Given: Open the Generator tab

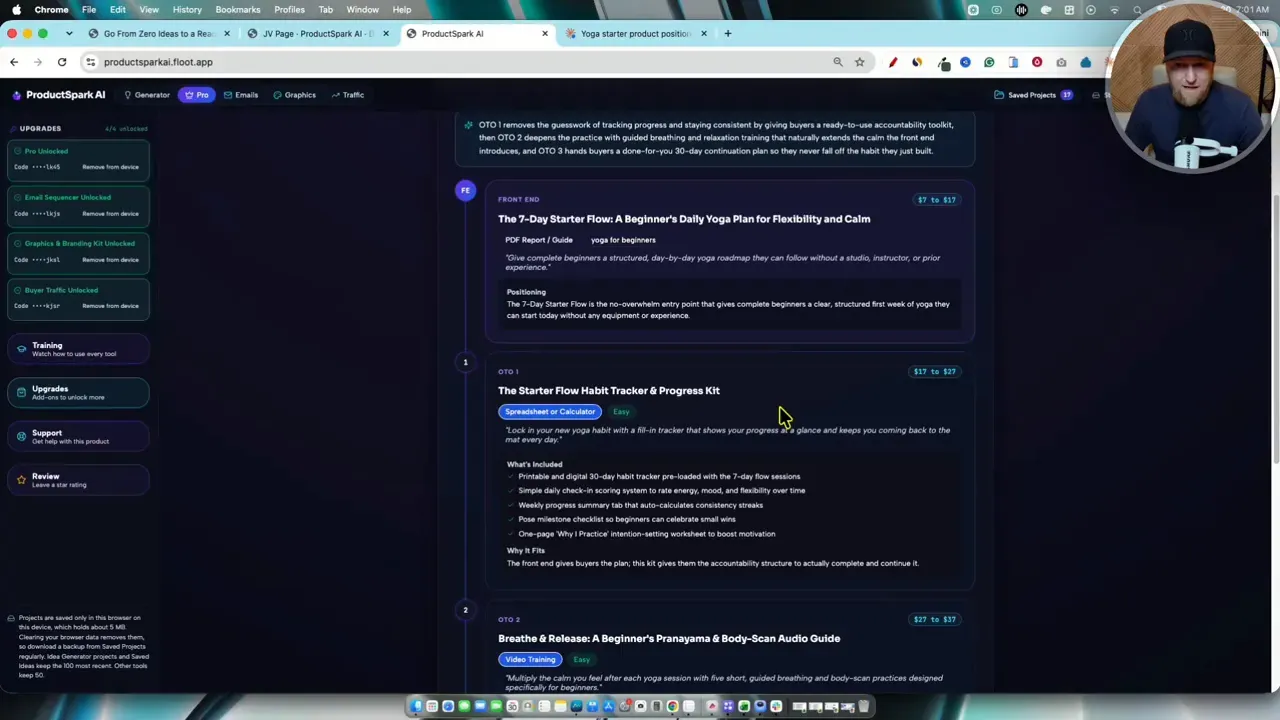Looking at the screenshot, I should pos(147,95).
